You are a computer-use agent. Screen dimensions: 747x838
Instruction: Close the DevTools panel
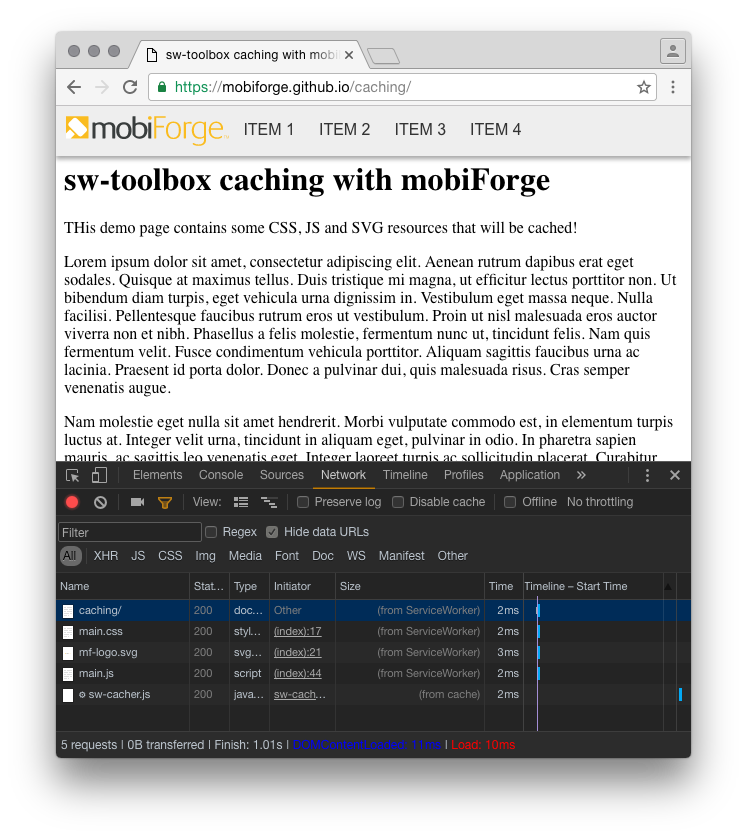(675, 475)
